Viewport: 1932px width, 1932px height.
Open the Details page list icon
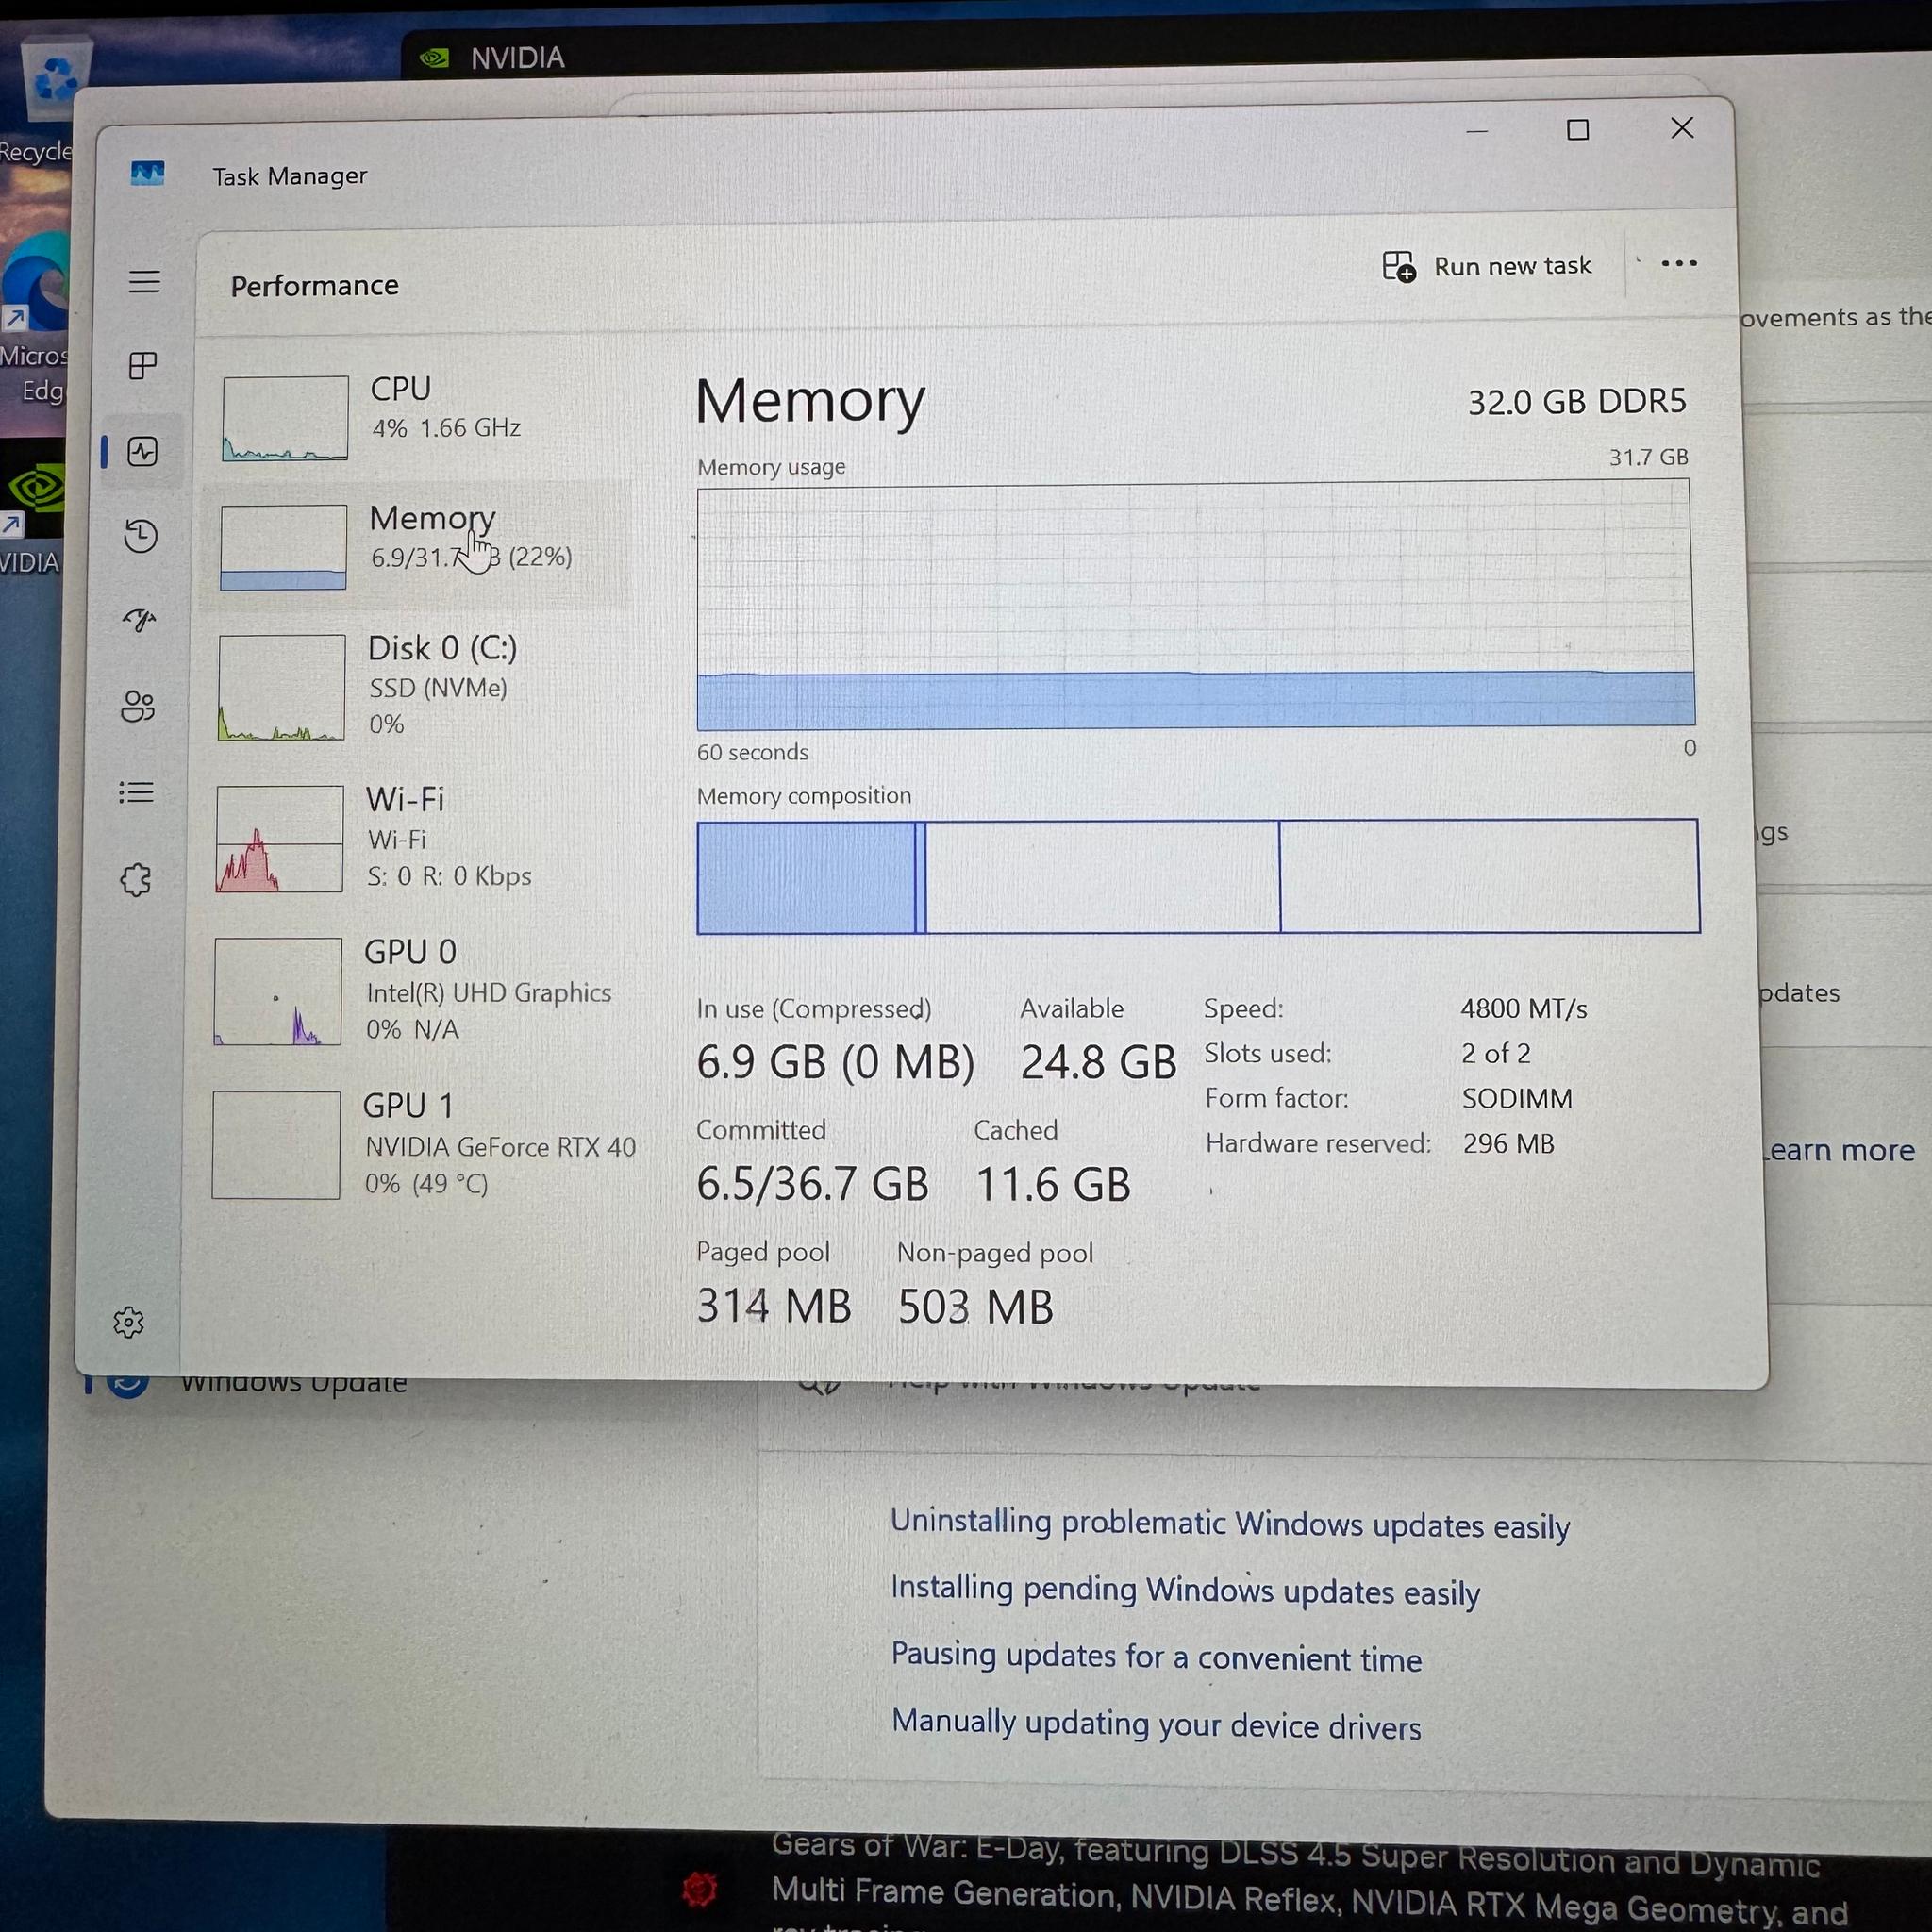pyautogui.click(x=137, y=793)
